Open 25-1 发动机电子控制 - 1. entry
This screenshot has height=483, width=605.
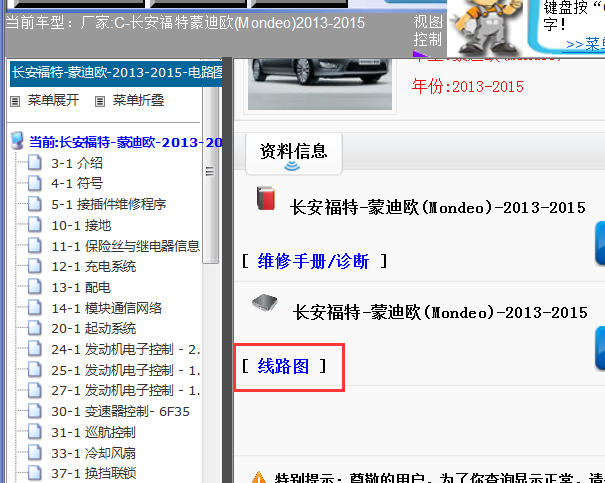point(125,370)
